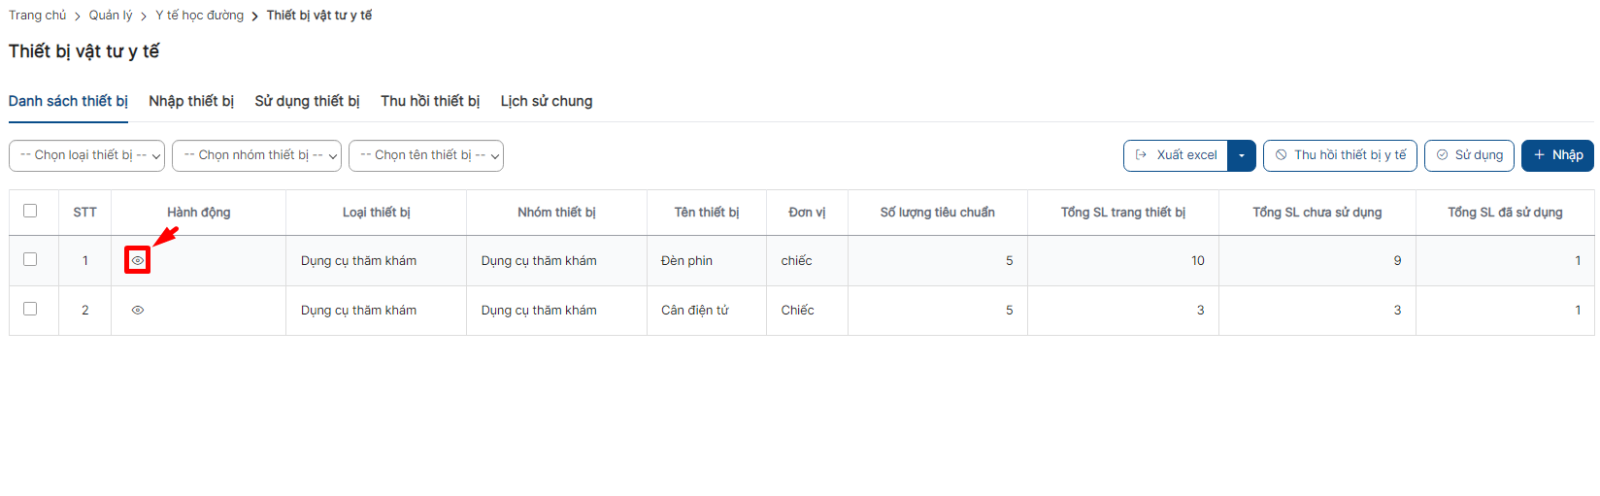The width and height of the screenshot is (1600, 496).
Task: Open Y tế học đường breadcrumb link
Action: click(199, 15)
